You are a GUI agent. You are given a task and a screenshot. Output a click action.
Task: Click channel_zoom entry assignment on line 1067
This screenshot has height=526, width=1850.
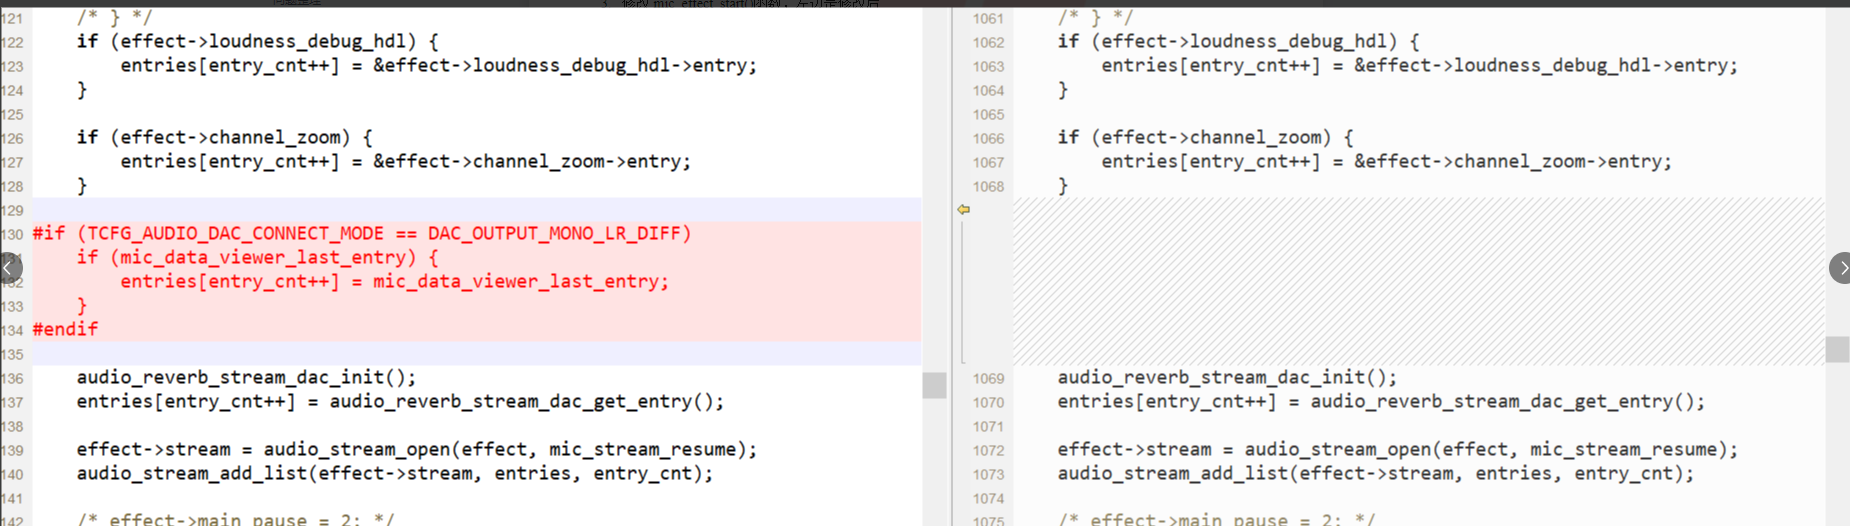[1387, 162]
